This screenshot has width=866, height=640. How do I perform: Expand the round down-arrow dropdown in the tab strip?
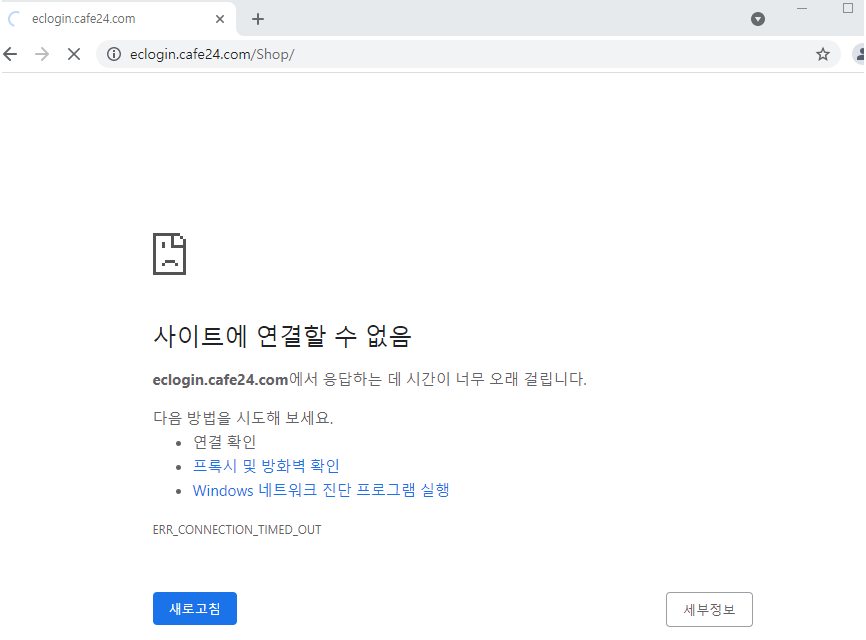758,19
